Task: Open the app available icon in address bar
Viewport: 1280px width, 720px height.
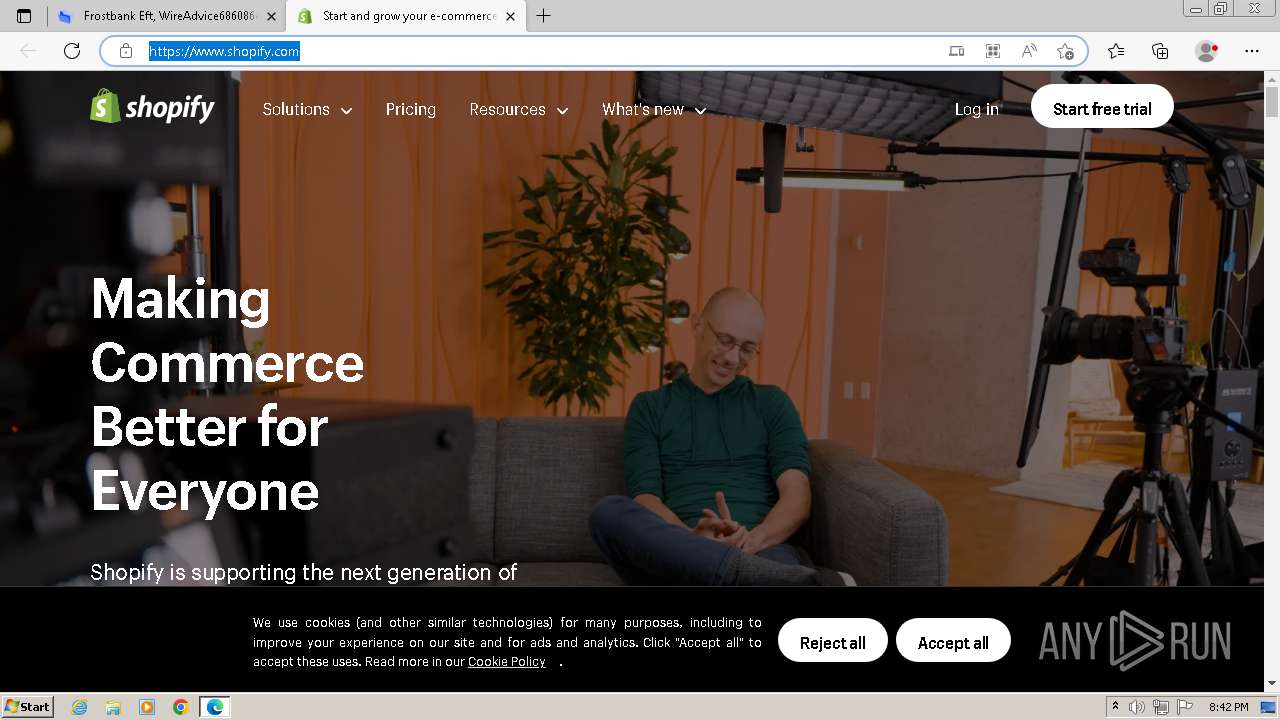Action: pos(957,51)
